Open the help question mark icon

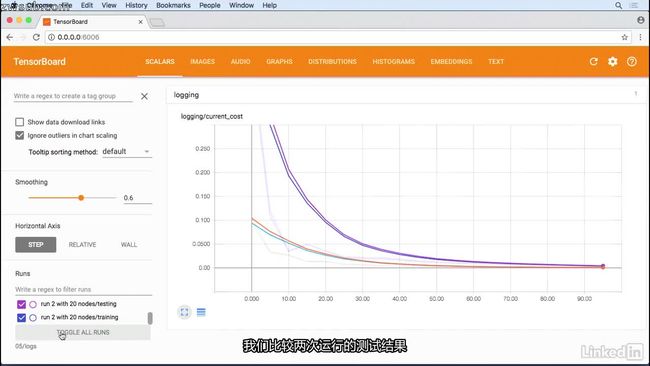tap(632, 61)
